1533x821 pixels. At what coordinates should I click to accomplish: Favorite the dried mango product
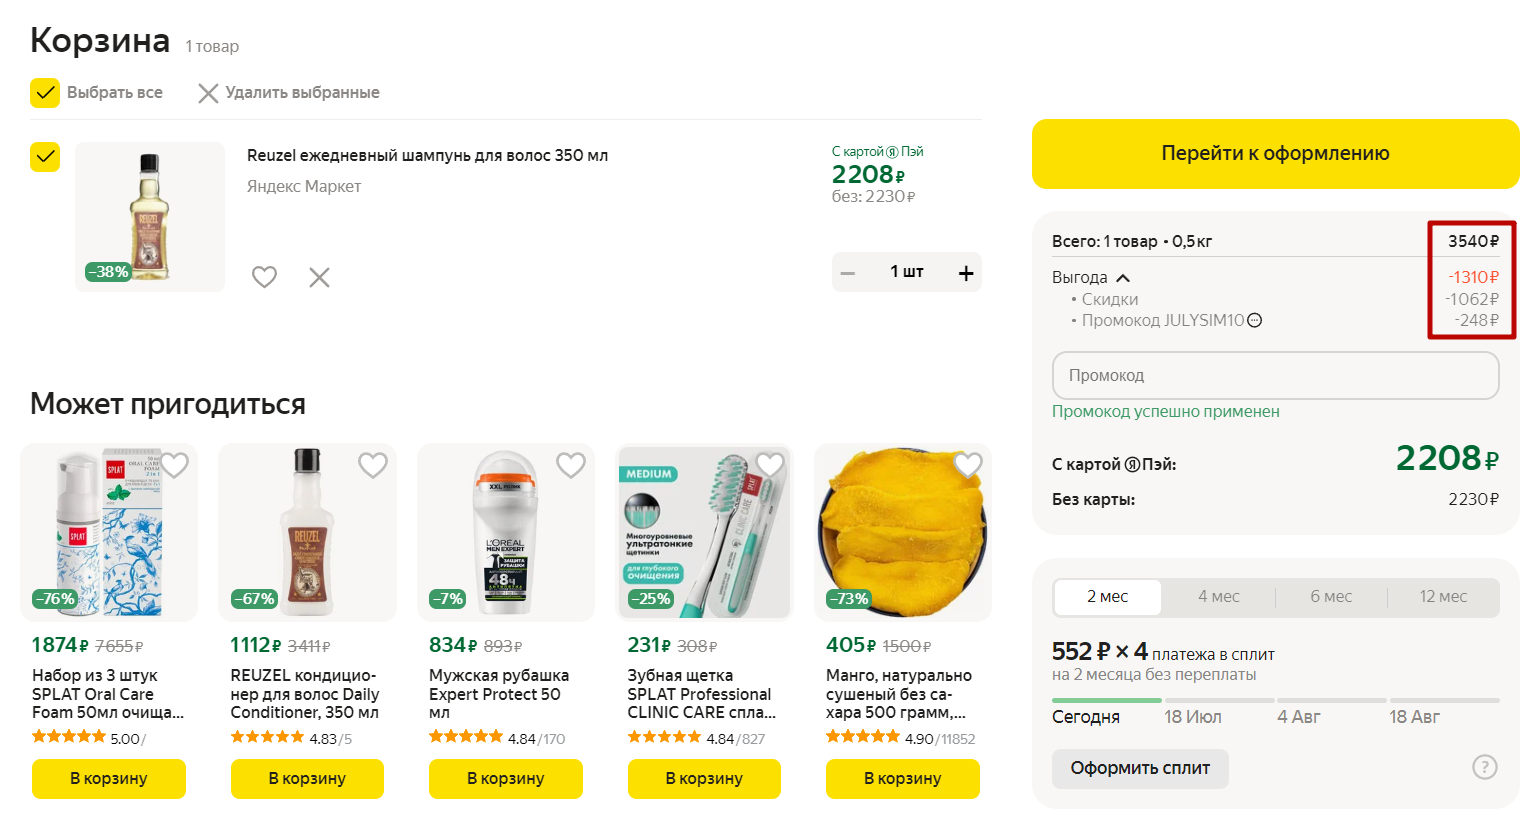(968, 465)
